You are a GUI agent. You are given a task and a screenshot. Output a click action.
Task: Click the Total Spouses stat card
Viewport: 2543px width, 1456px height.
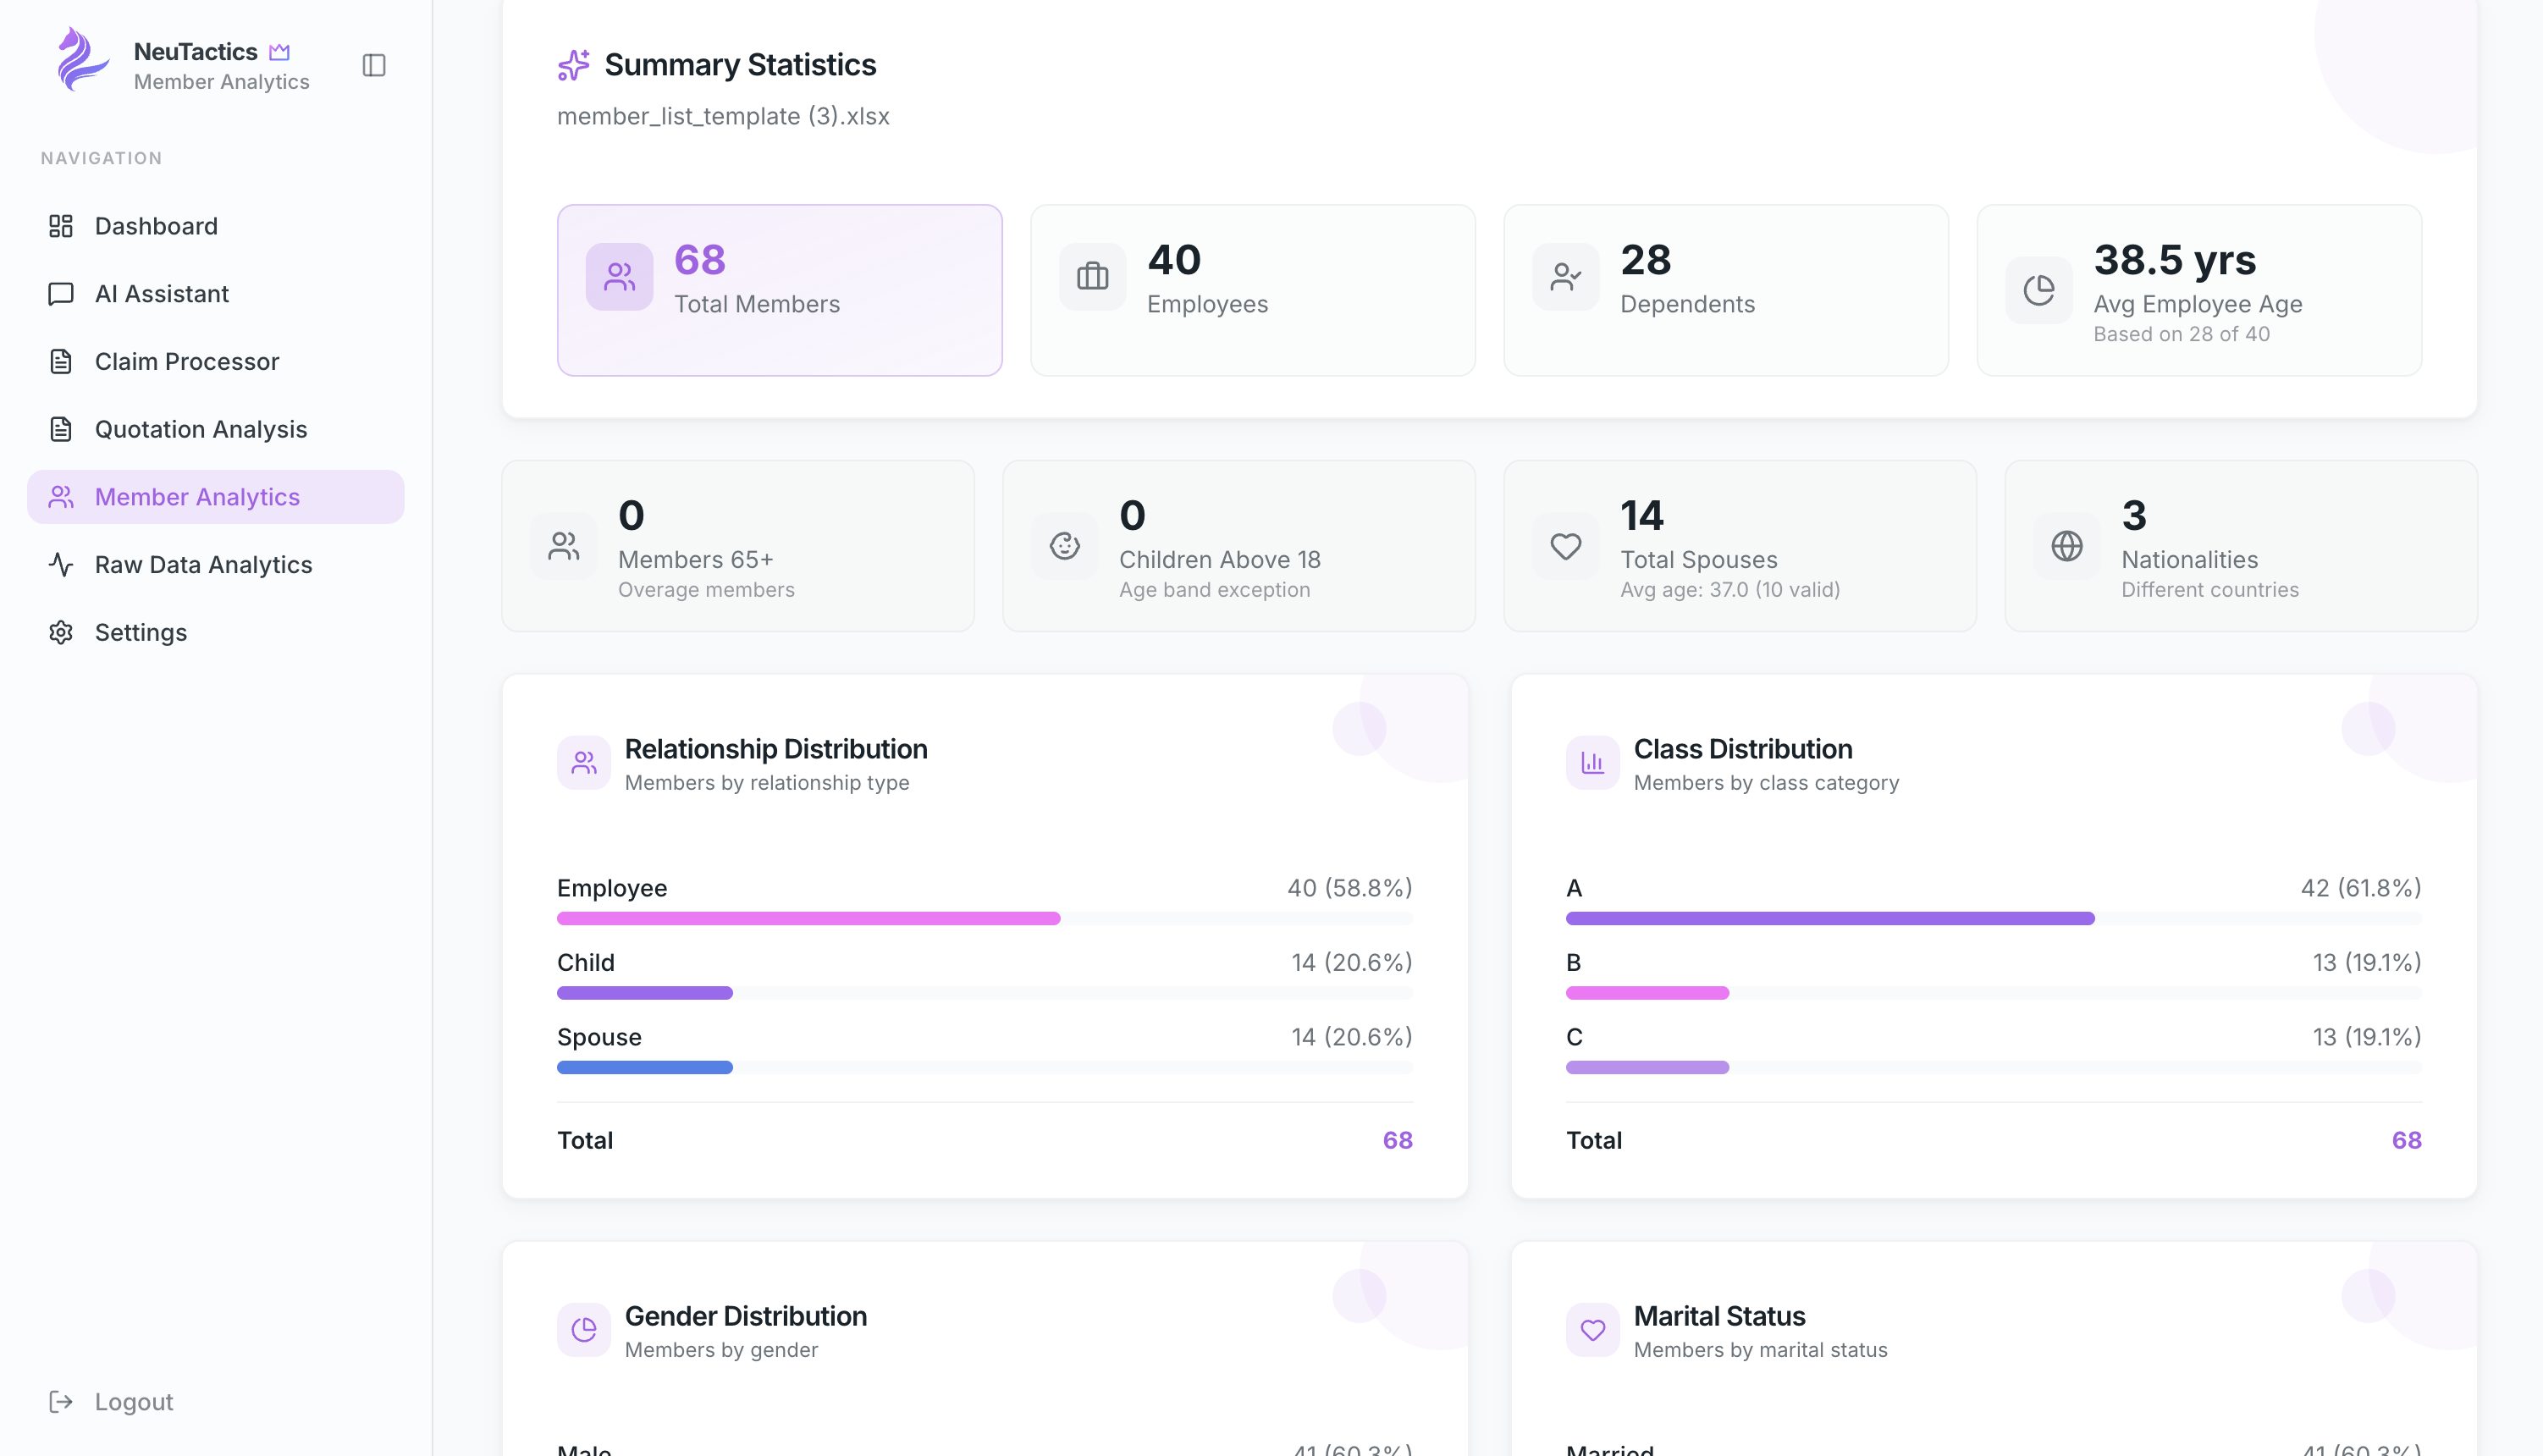click(1739, 546)
